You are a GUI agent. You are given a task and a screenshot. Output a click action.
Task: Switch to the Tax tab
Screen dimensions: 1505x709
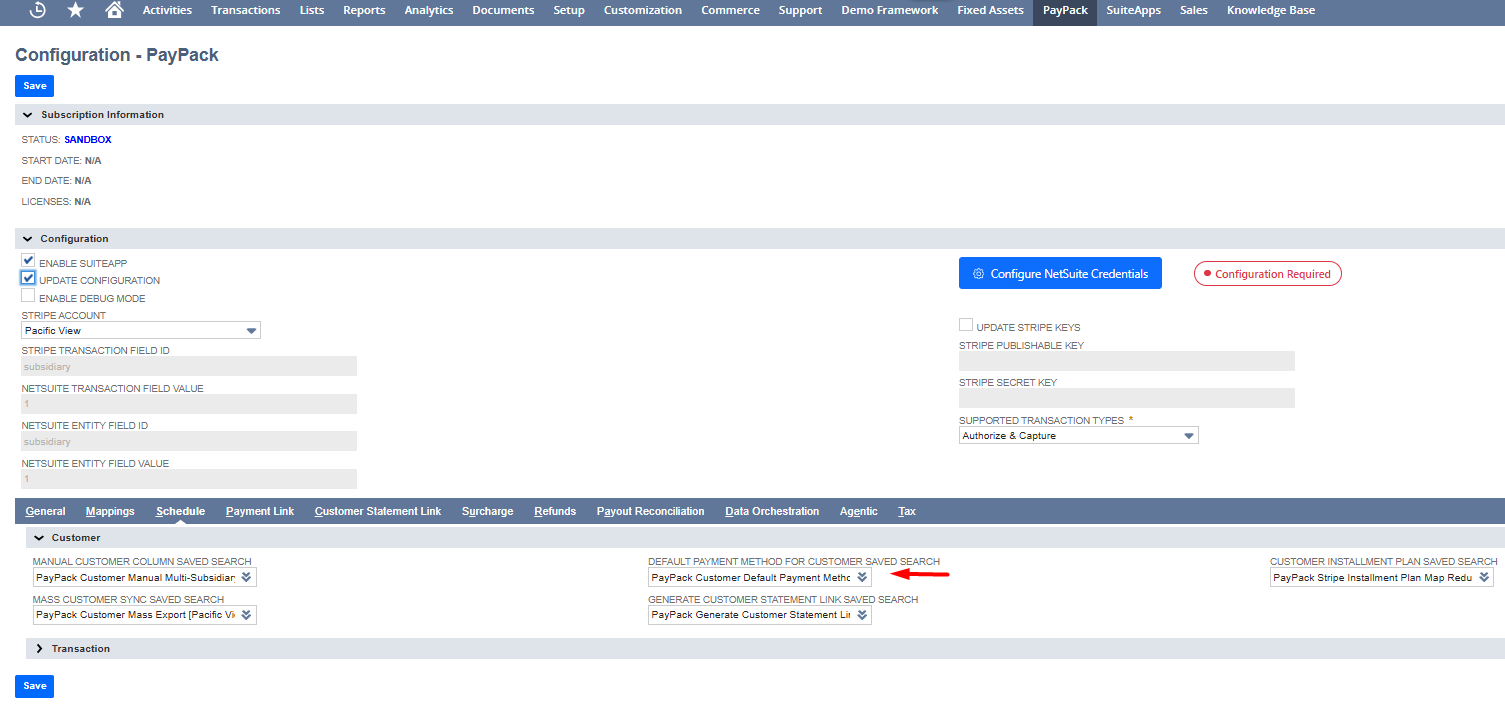[x=907, y=511]
